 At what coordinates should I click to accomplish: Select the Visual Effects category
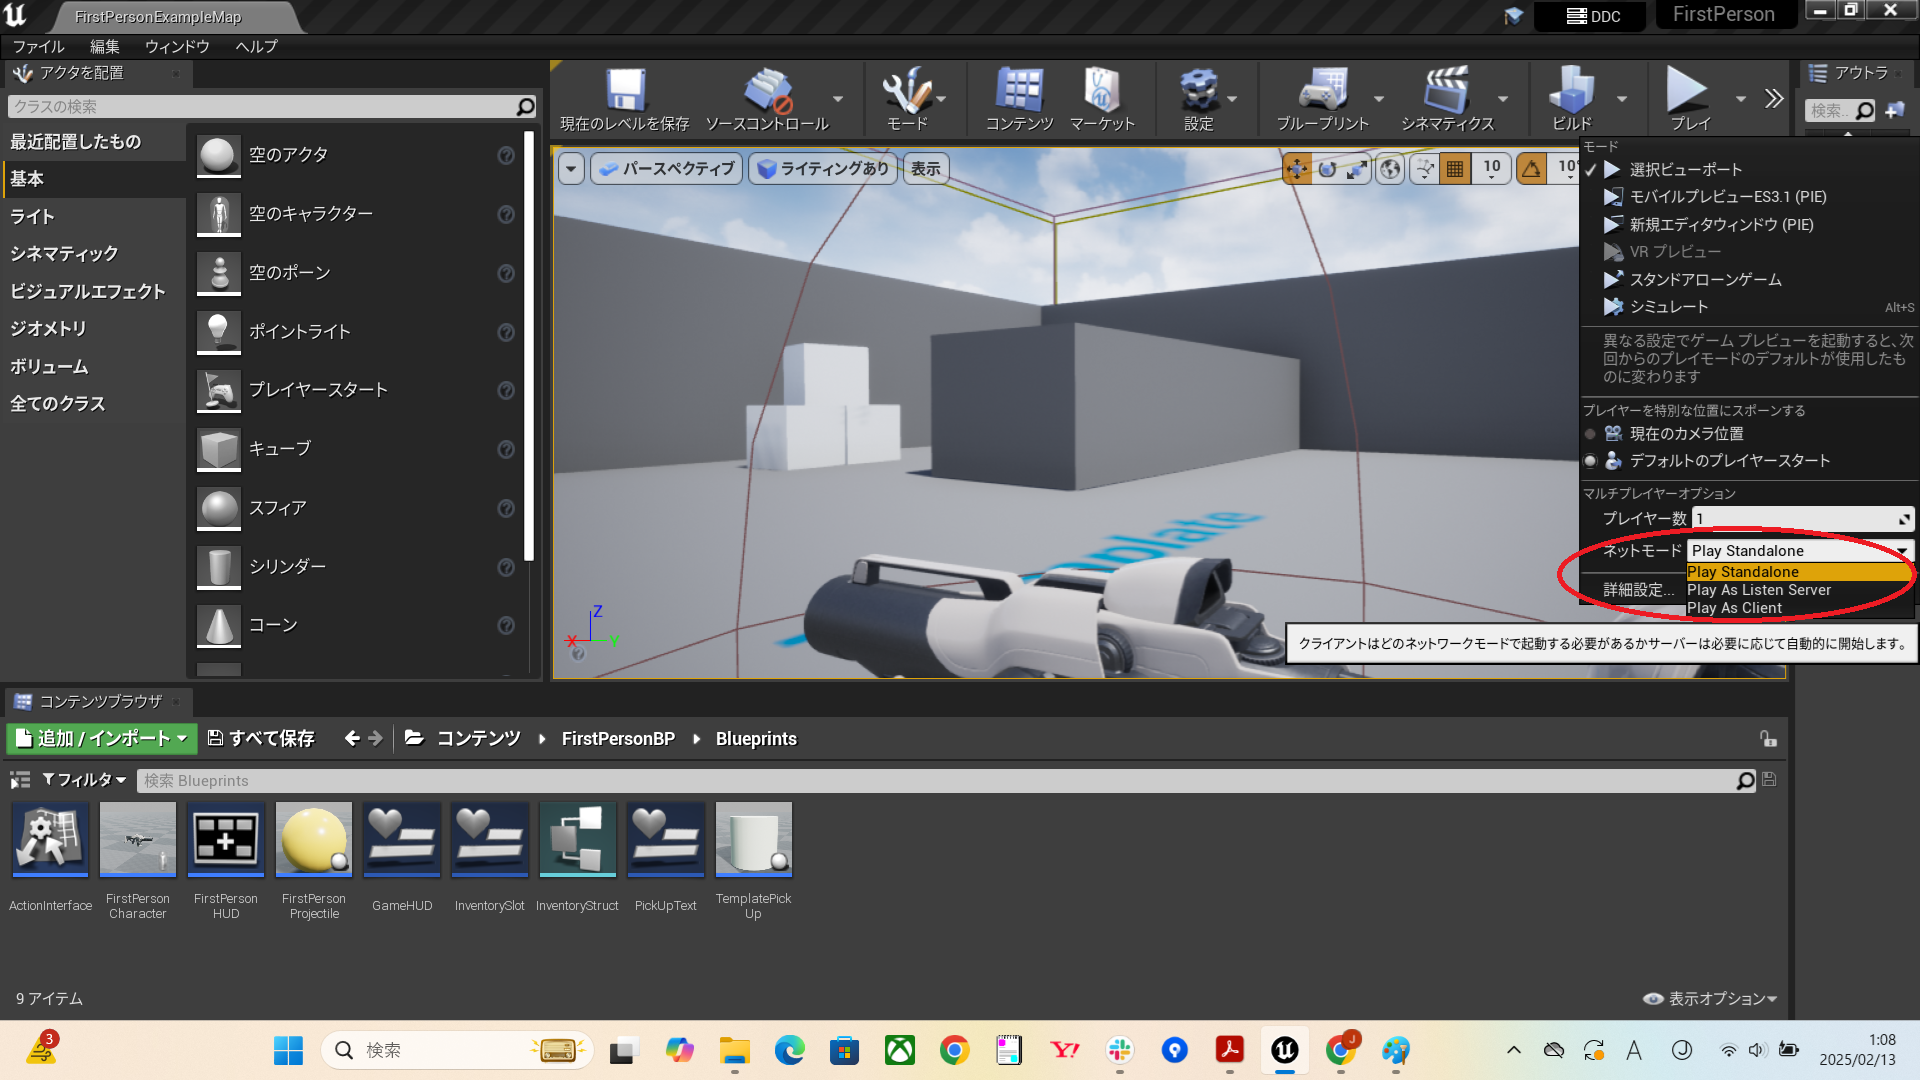click(93, 292)
